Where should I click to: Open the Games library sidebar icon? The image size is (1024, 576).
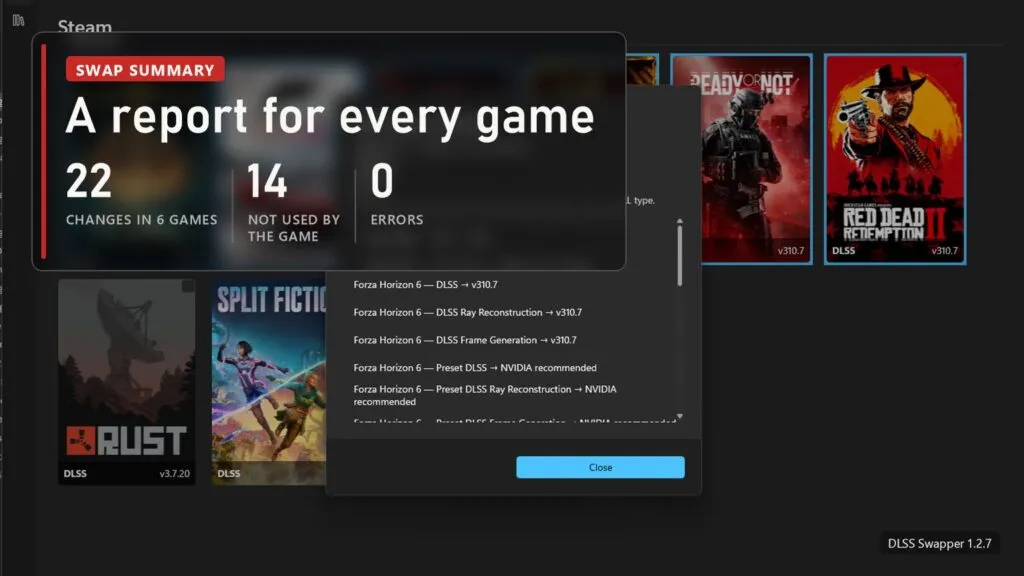coord(18,20)
